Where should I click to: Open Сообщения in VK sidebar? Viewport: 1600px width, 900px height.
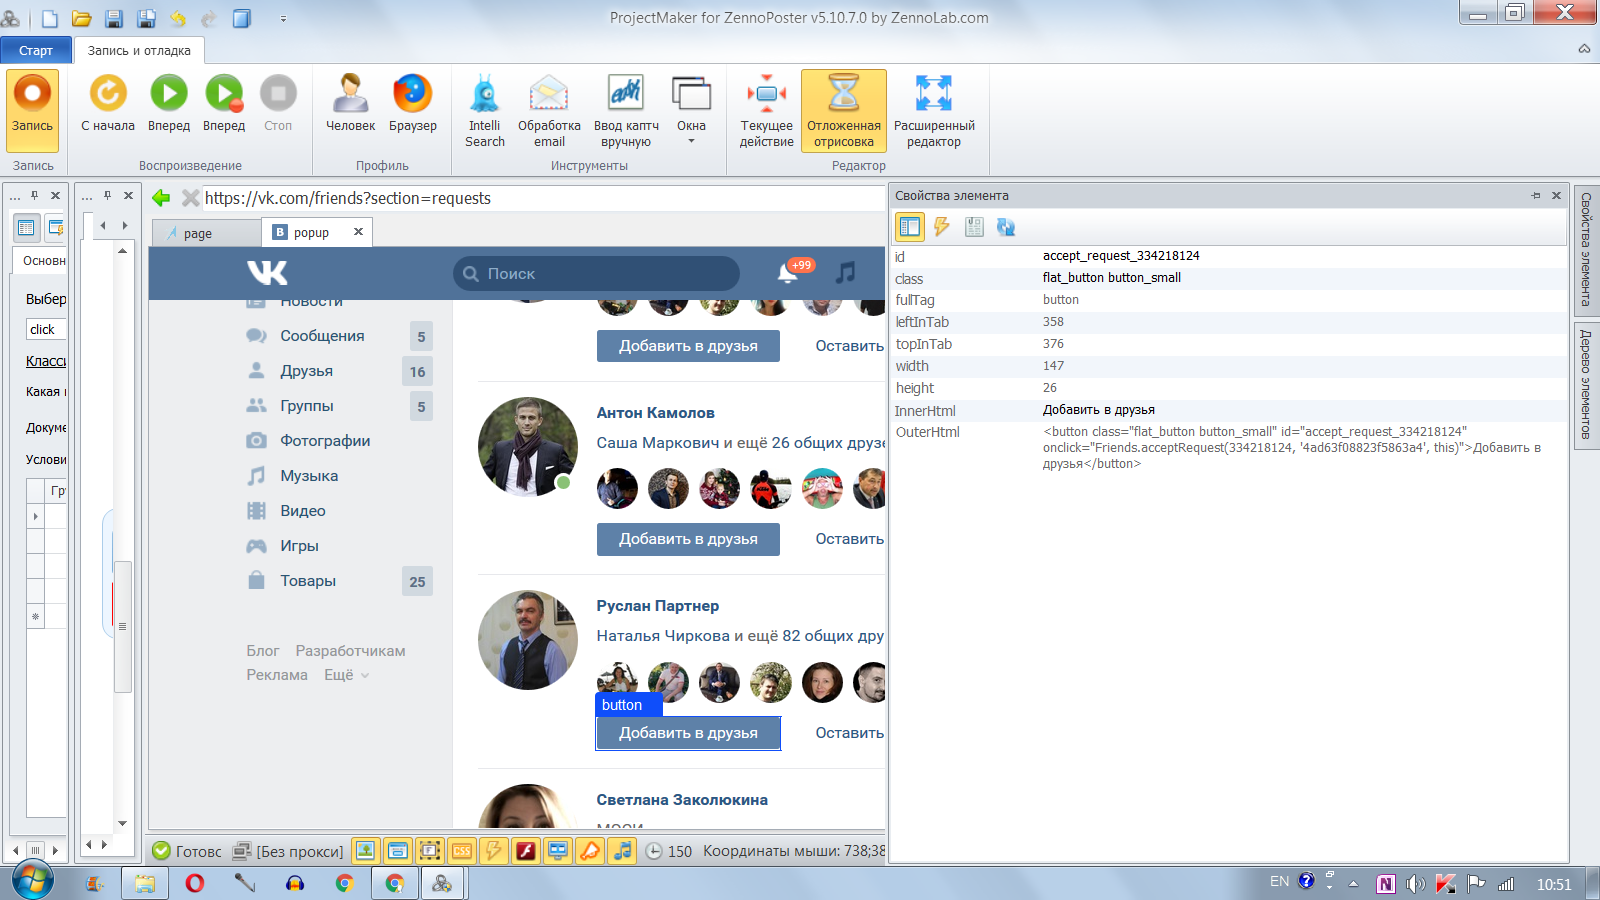point(322,336)
